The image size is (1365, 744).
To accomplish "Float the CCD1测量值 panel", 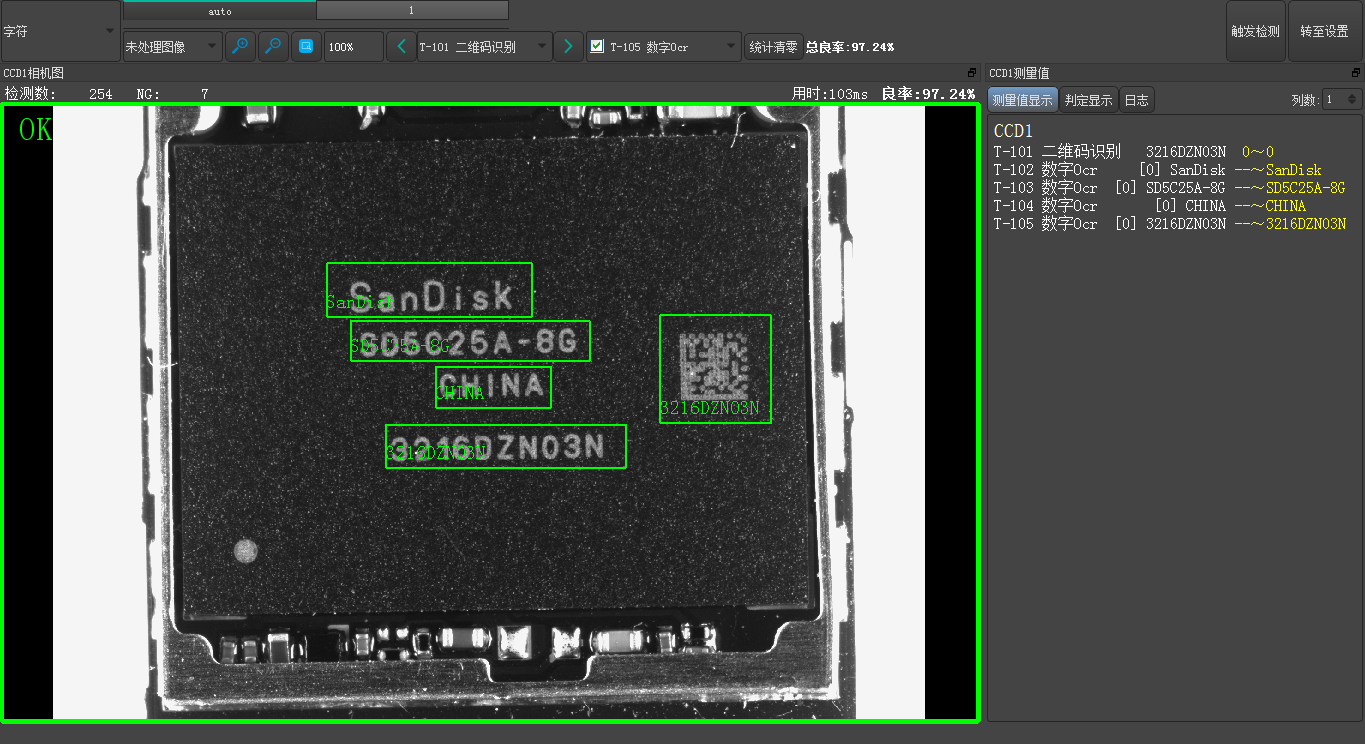I will [1355, 73].
